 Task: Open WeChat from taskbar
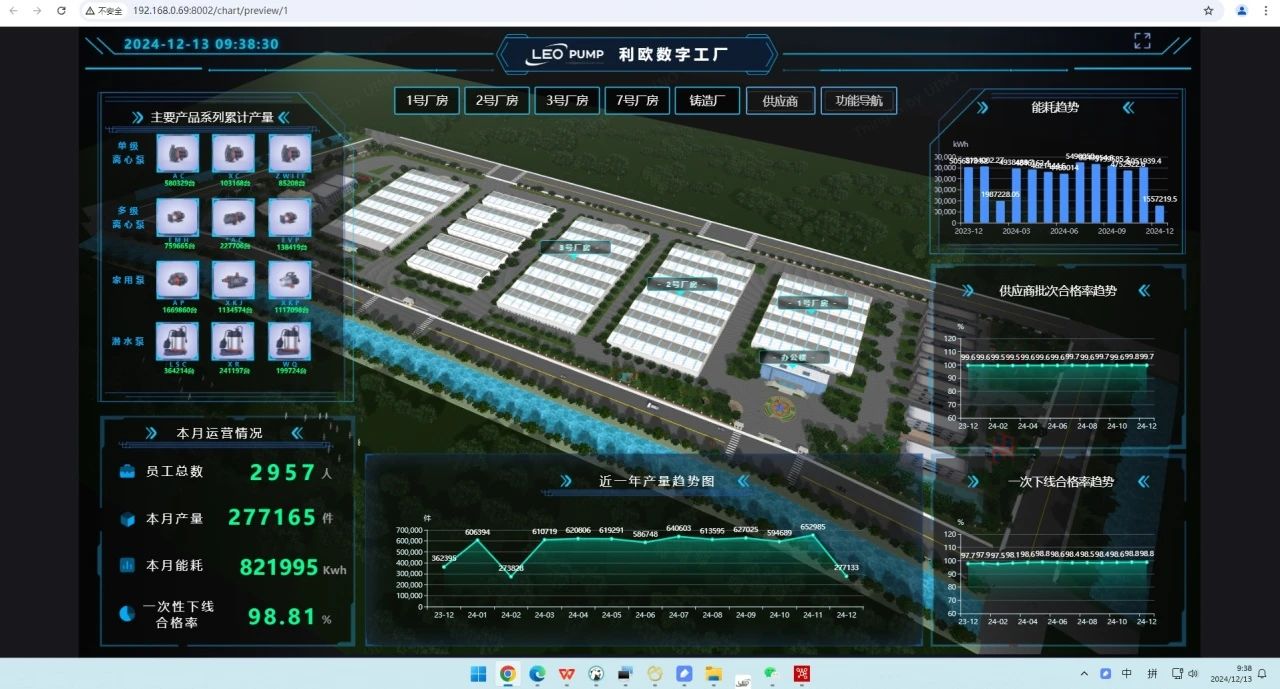(x=772, y=673)
